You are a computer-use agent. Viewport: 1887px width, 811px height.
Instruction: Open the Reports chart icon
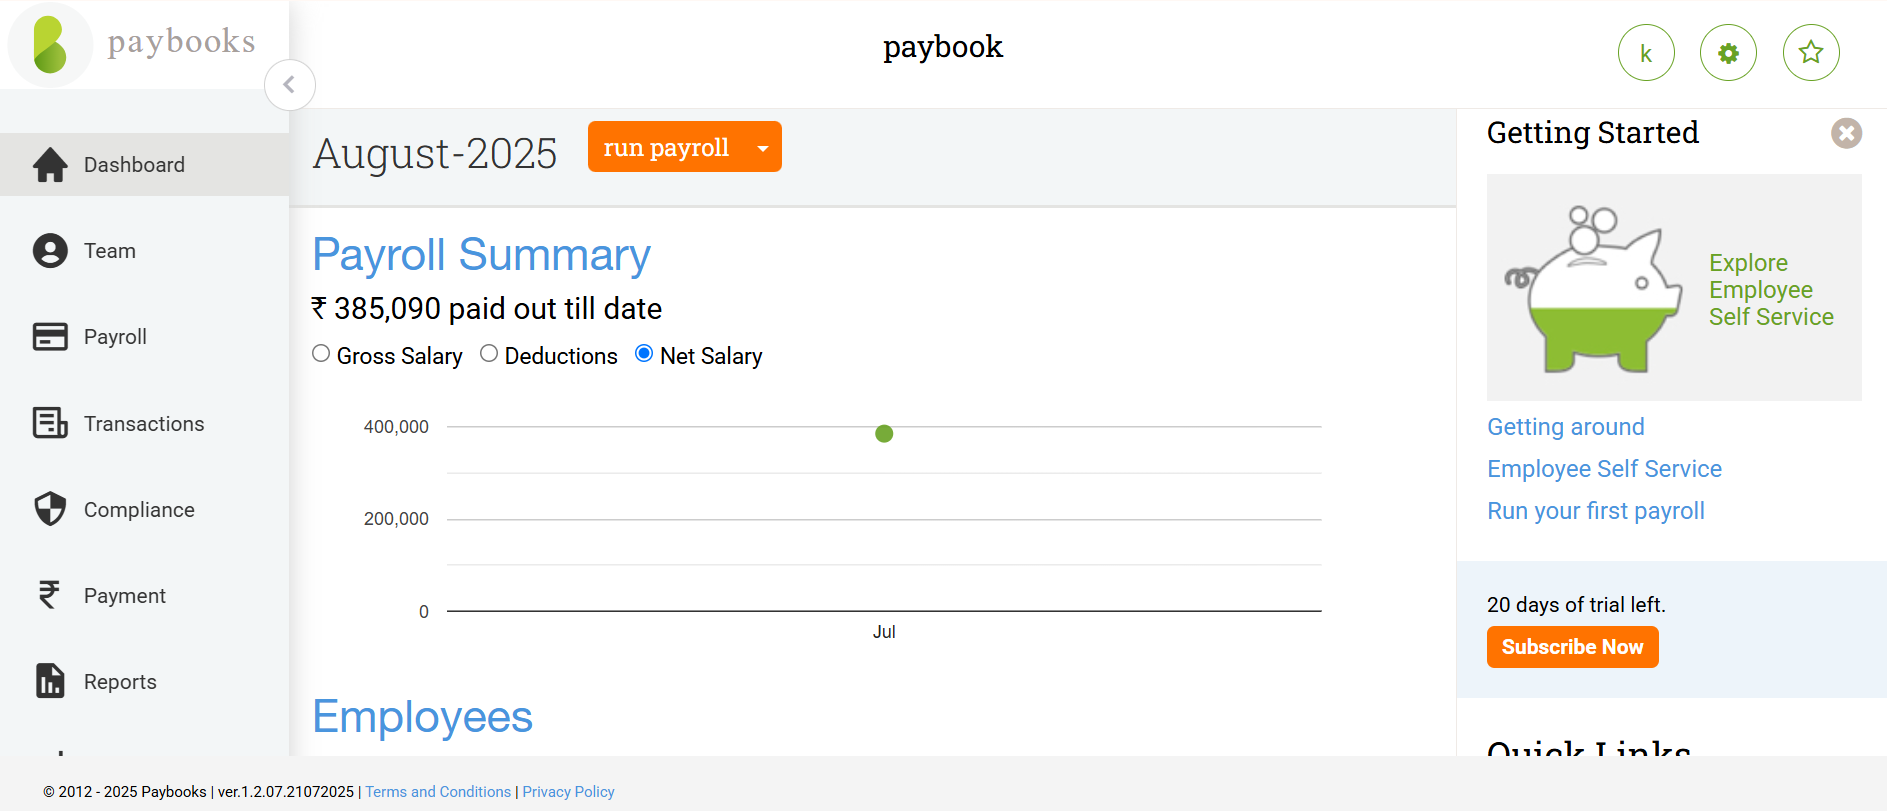(50, 681)
